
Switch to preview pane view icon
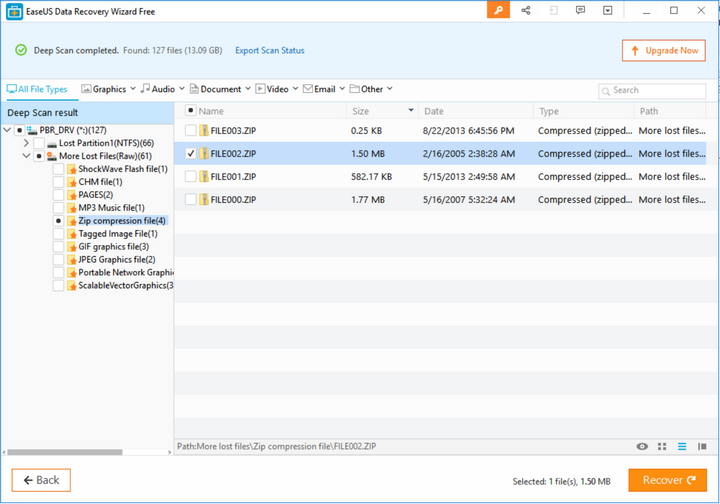coord(702,446)
